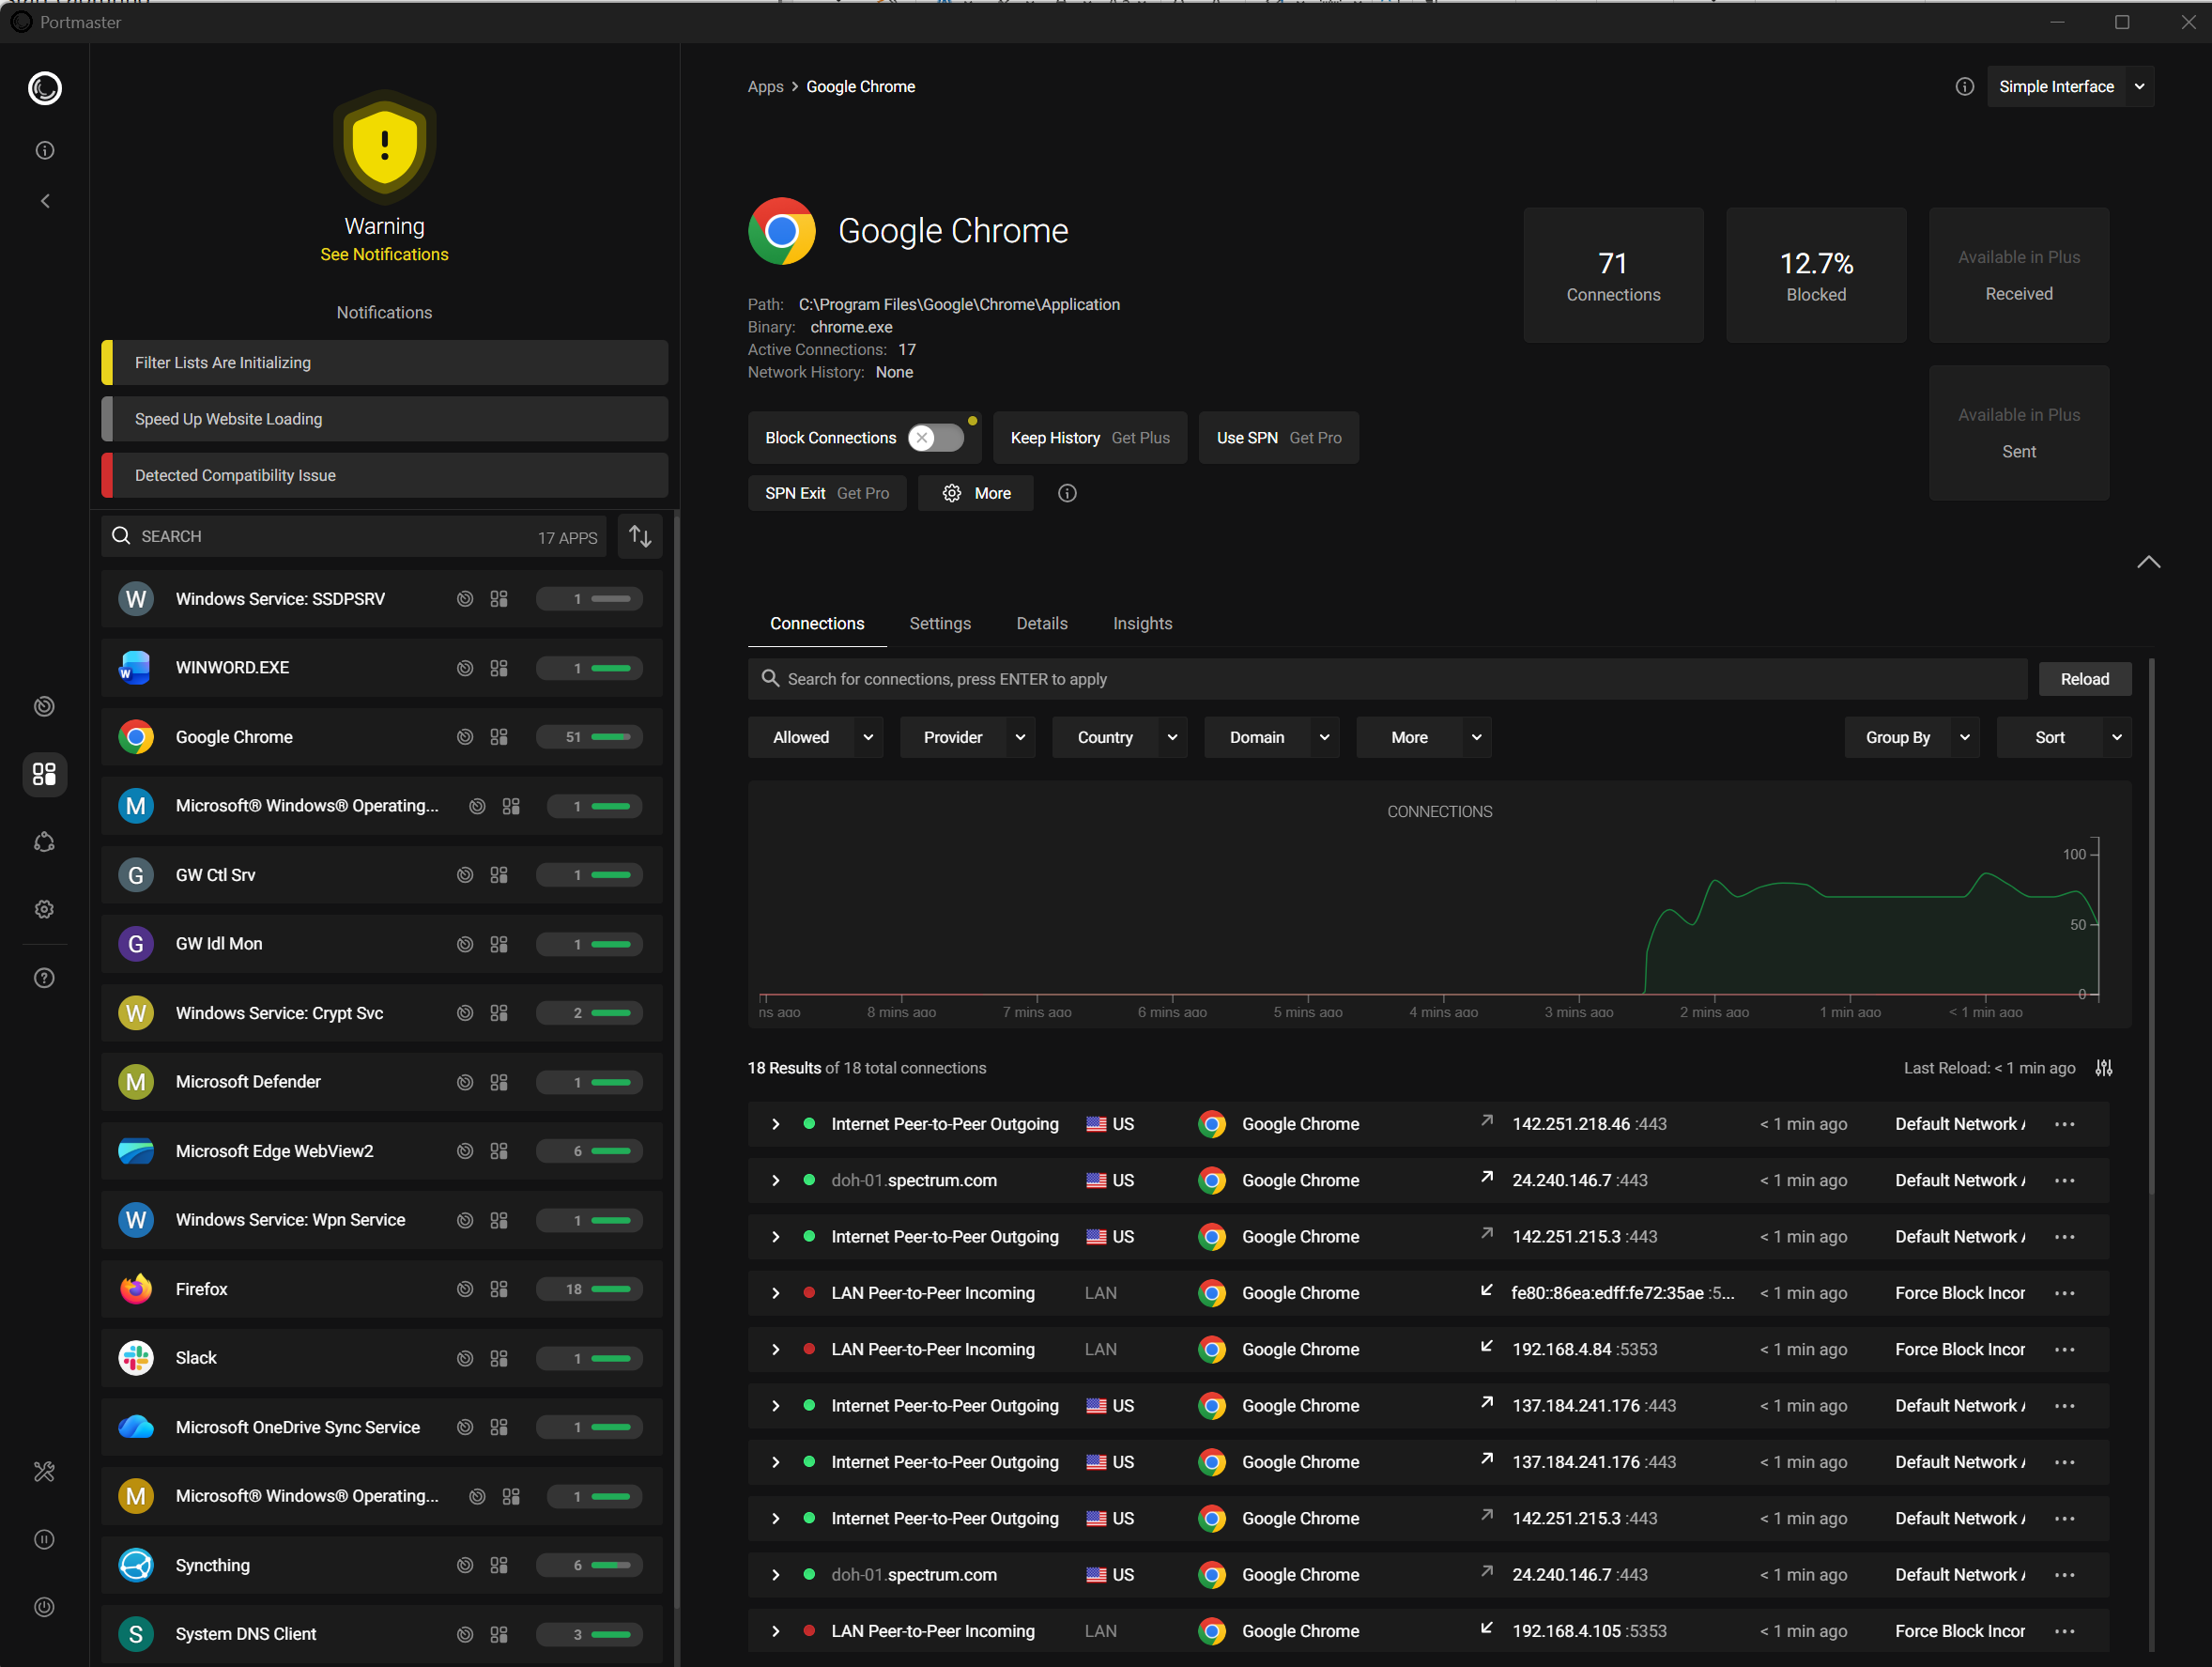Click SPN Exit Get Pro button
The height and width of the screenshot is (1667, 2212).
click(826, 493)
